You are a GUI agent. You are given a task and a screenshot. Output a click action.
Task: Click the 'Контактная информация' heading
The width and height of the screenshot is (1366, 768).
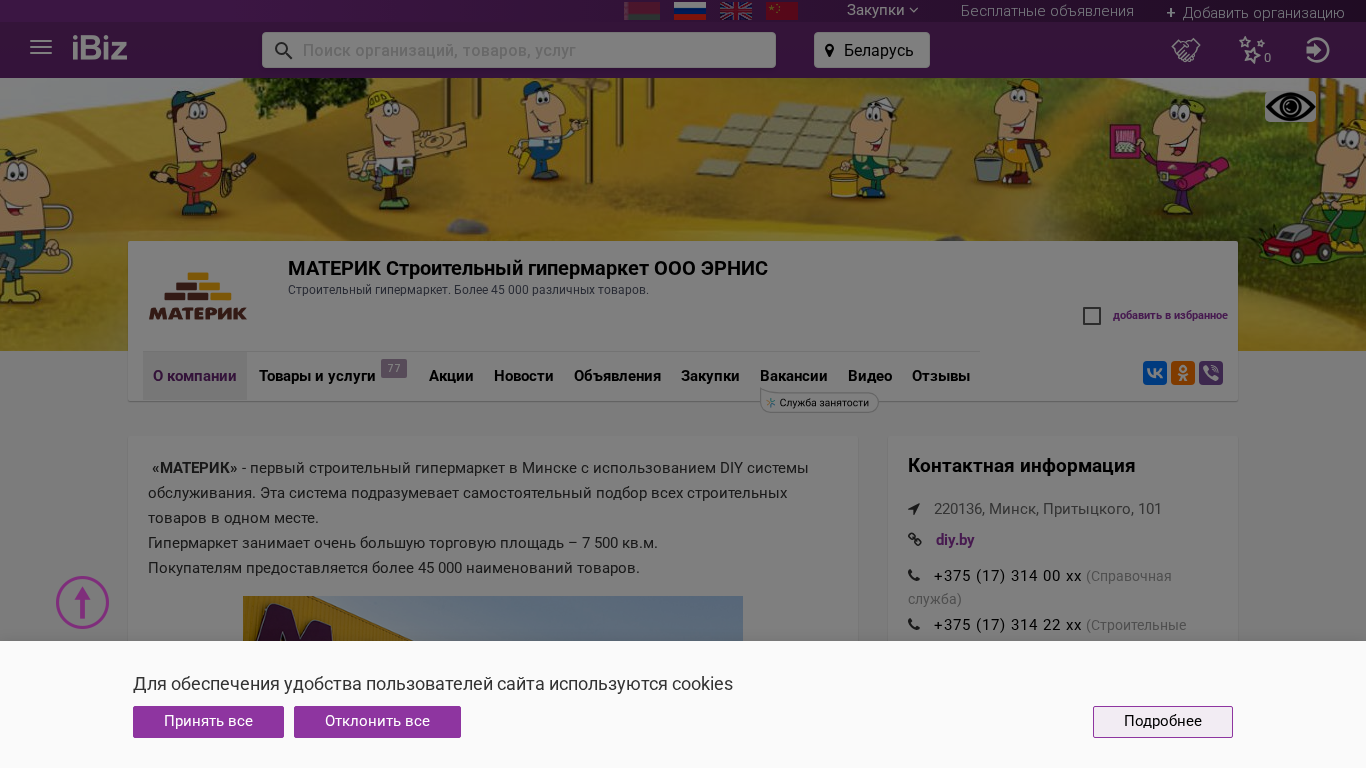[x=1021, y=466]
